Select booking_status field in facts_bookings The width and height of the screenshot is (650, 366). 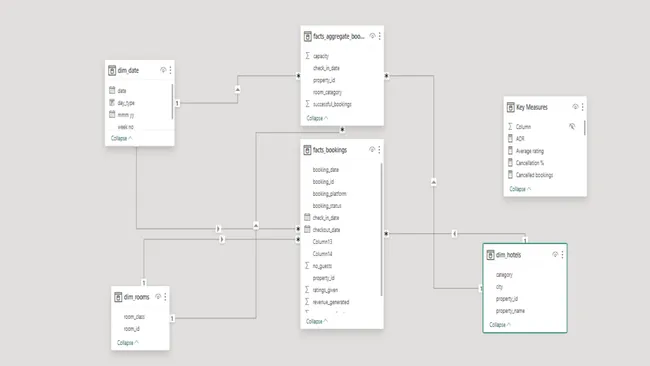click(x=327, y=206)
